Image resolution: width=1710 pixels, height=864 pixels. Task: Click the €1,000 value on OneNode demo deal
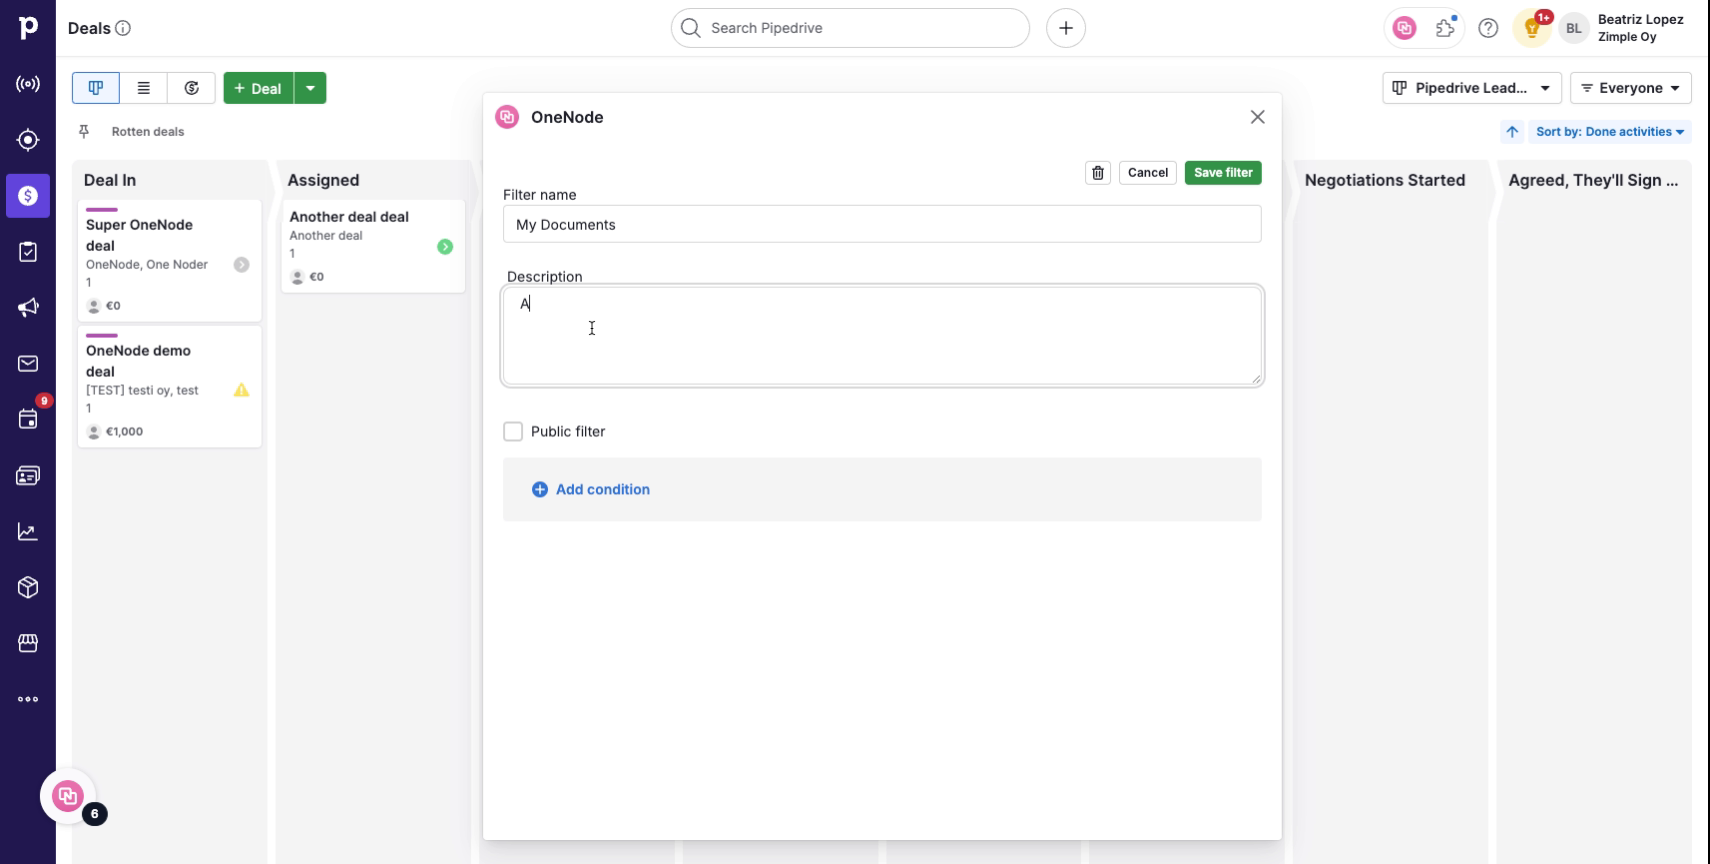click(124, 432)
